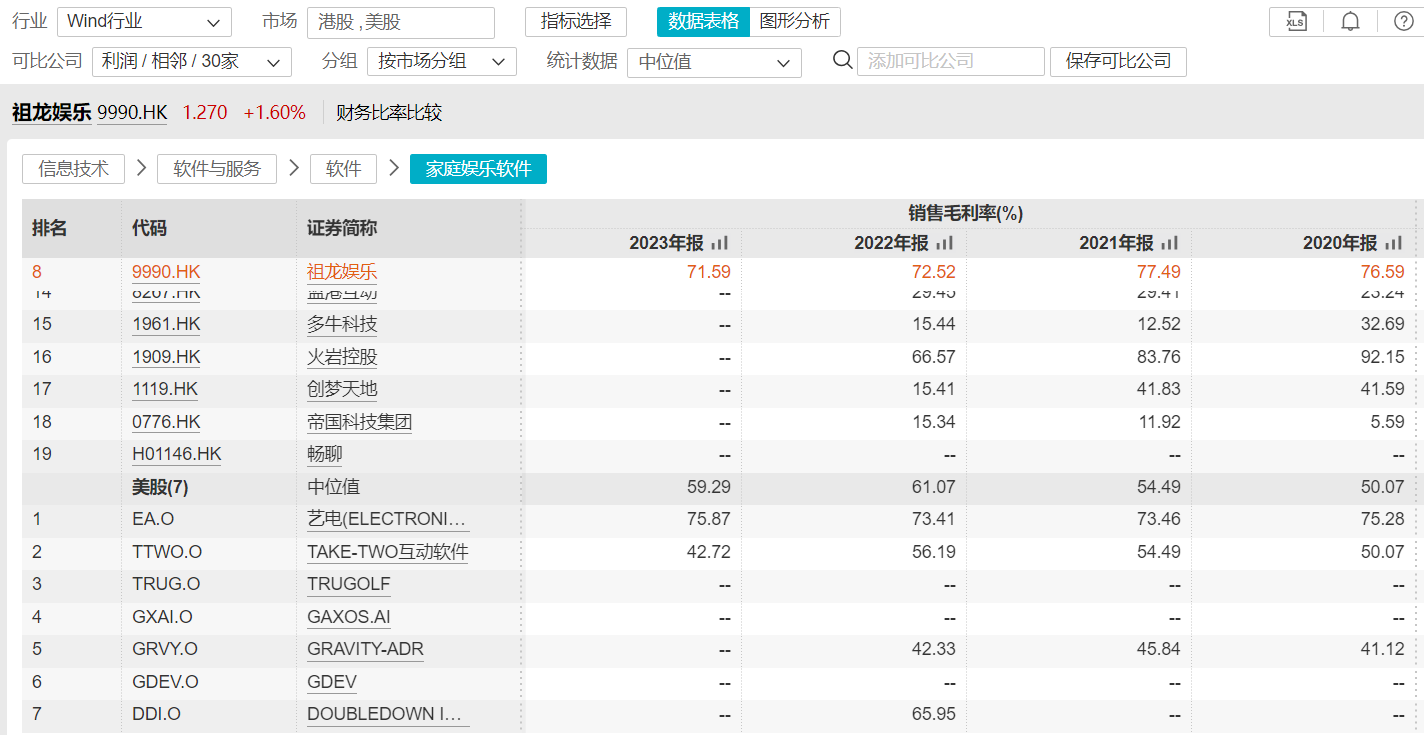The height and width of the screenshot is (735, 1424).
Task: Open the 1119.HK code link
Action: tap(165, 389)
